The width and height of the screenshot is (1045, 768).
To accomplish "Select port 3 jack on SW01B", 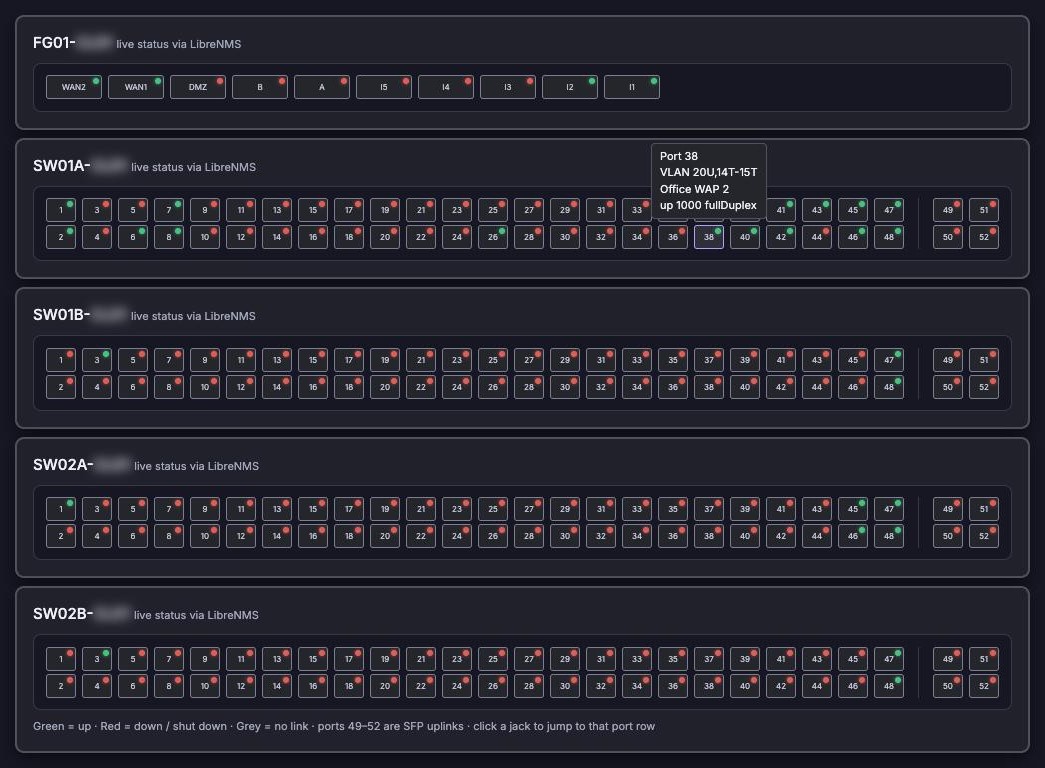I will tap(97, 359).
